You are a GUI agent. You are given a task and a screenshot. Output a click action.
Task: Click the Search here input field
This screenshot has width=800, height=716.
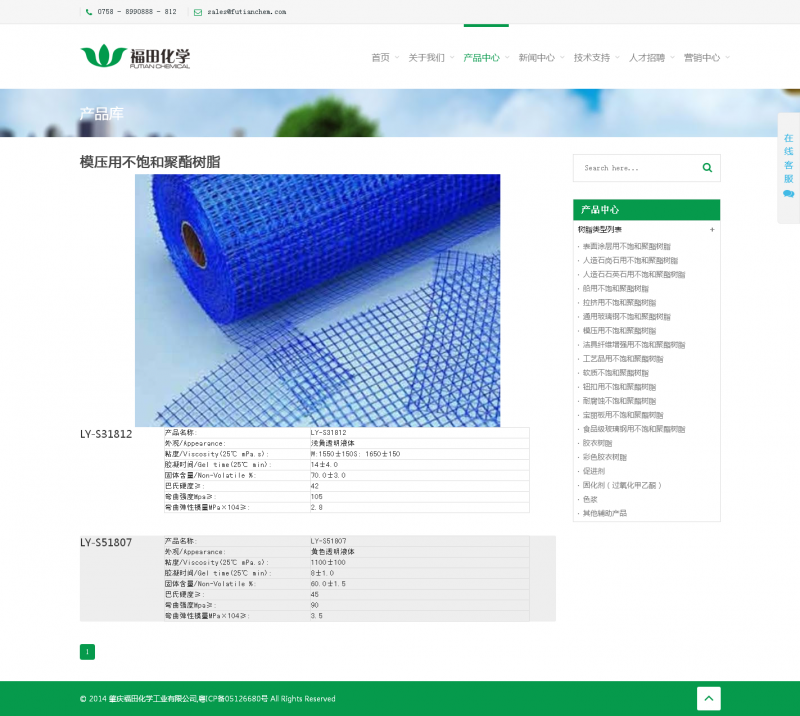pos(635,168)
